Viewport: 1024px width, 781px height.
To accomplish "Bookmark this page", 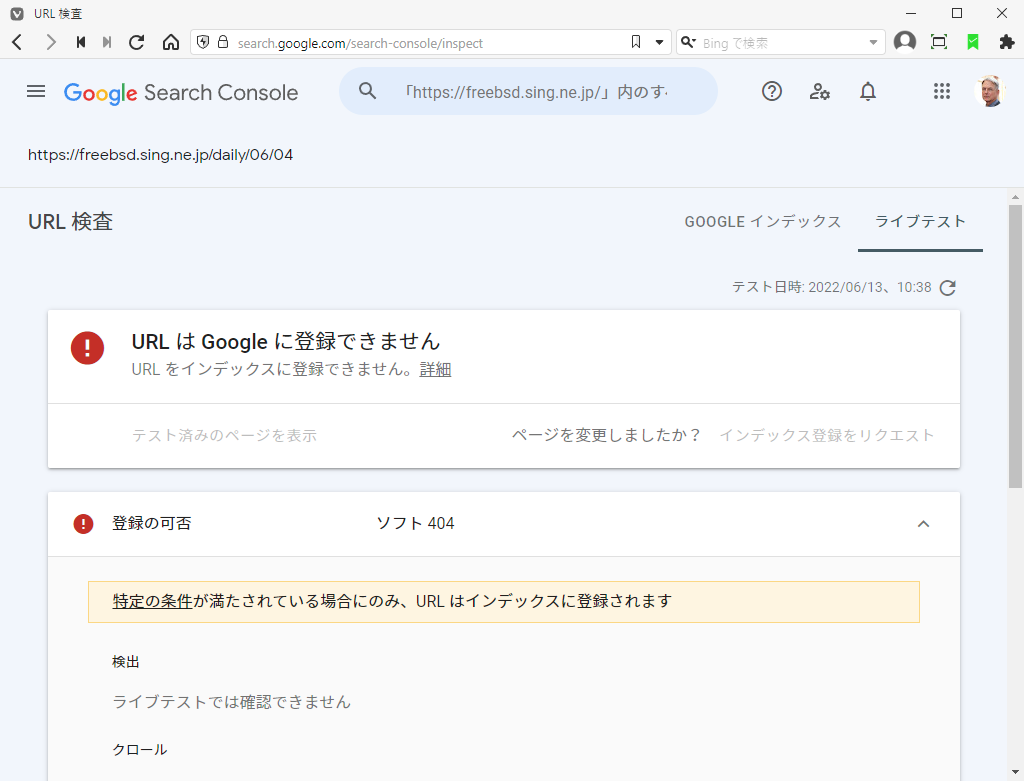I will click(636, 42).
